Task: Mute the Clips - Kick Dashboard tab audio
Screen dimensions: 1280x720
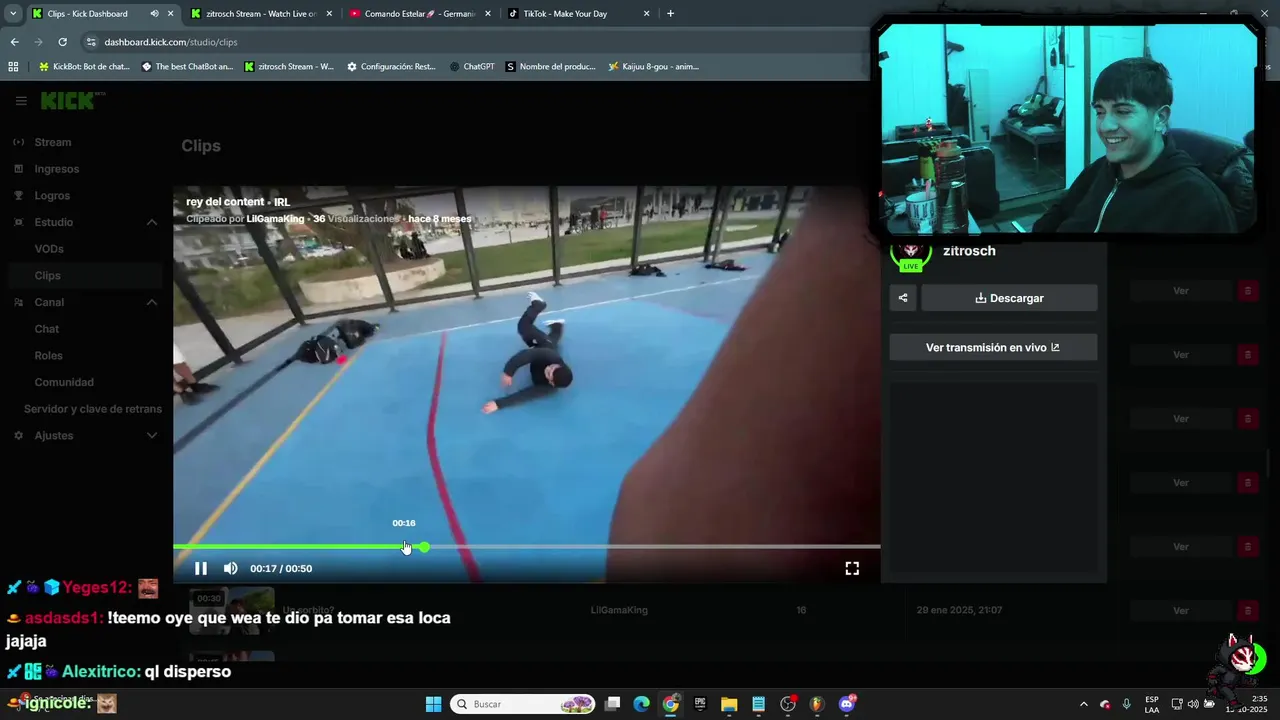Action: pyautogui.click(x=154, y=14)
